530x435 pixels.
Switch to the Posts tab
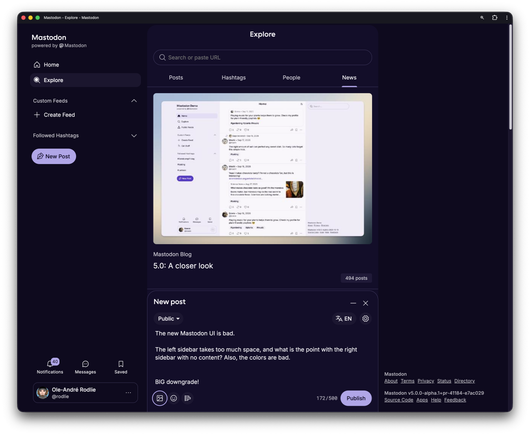click(x=176, y=77)
